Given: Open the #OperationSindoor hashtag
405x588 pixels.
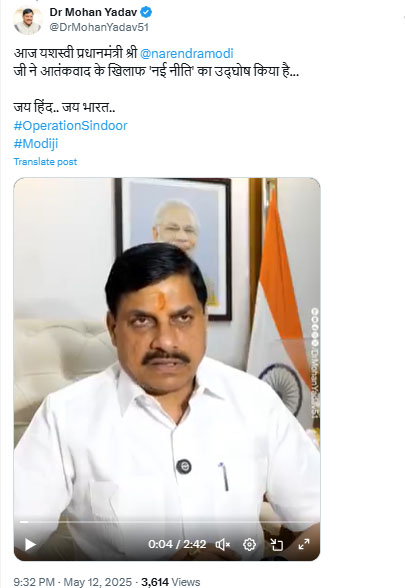Looking at the screenshot, I should 70,126.
